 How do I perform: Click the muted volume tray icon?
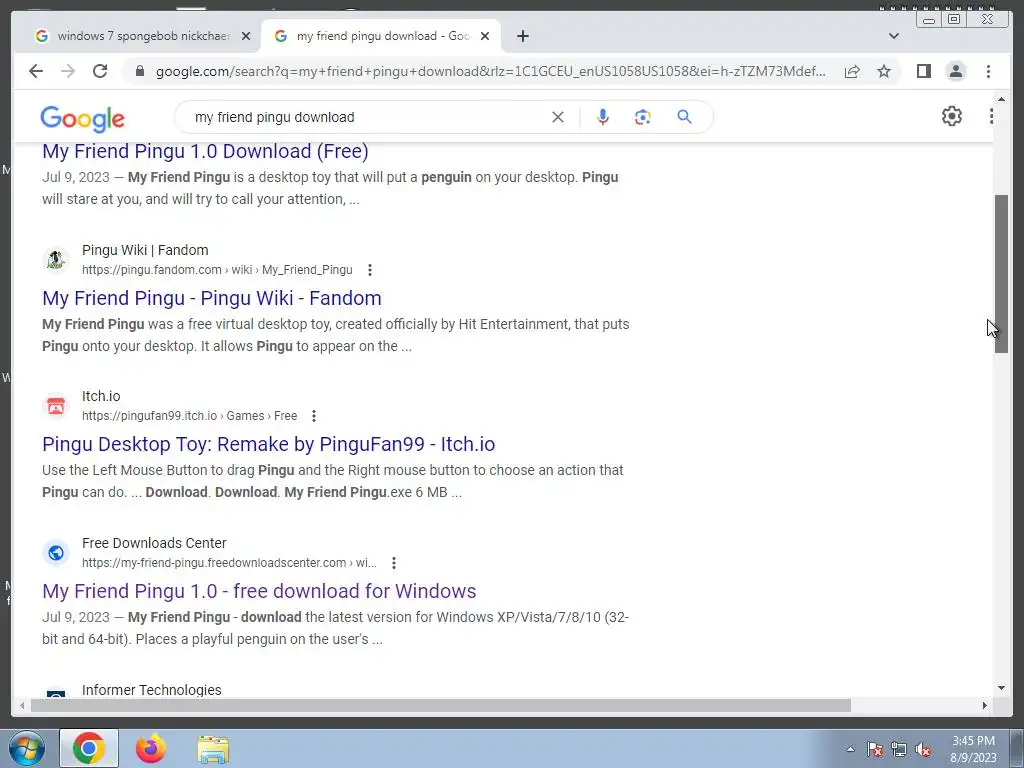point(923,750)
